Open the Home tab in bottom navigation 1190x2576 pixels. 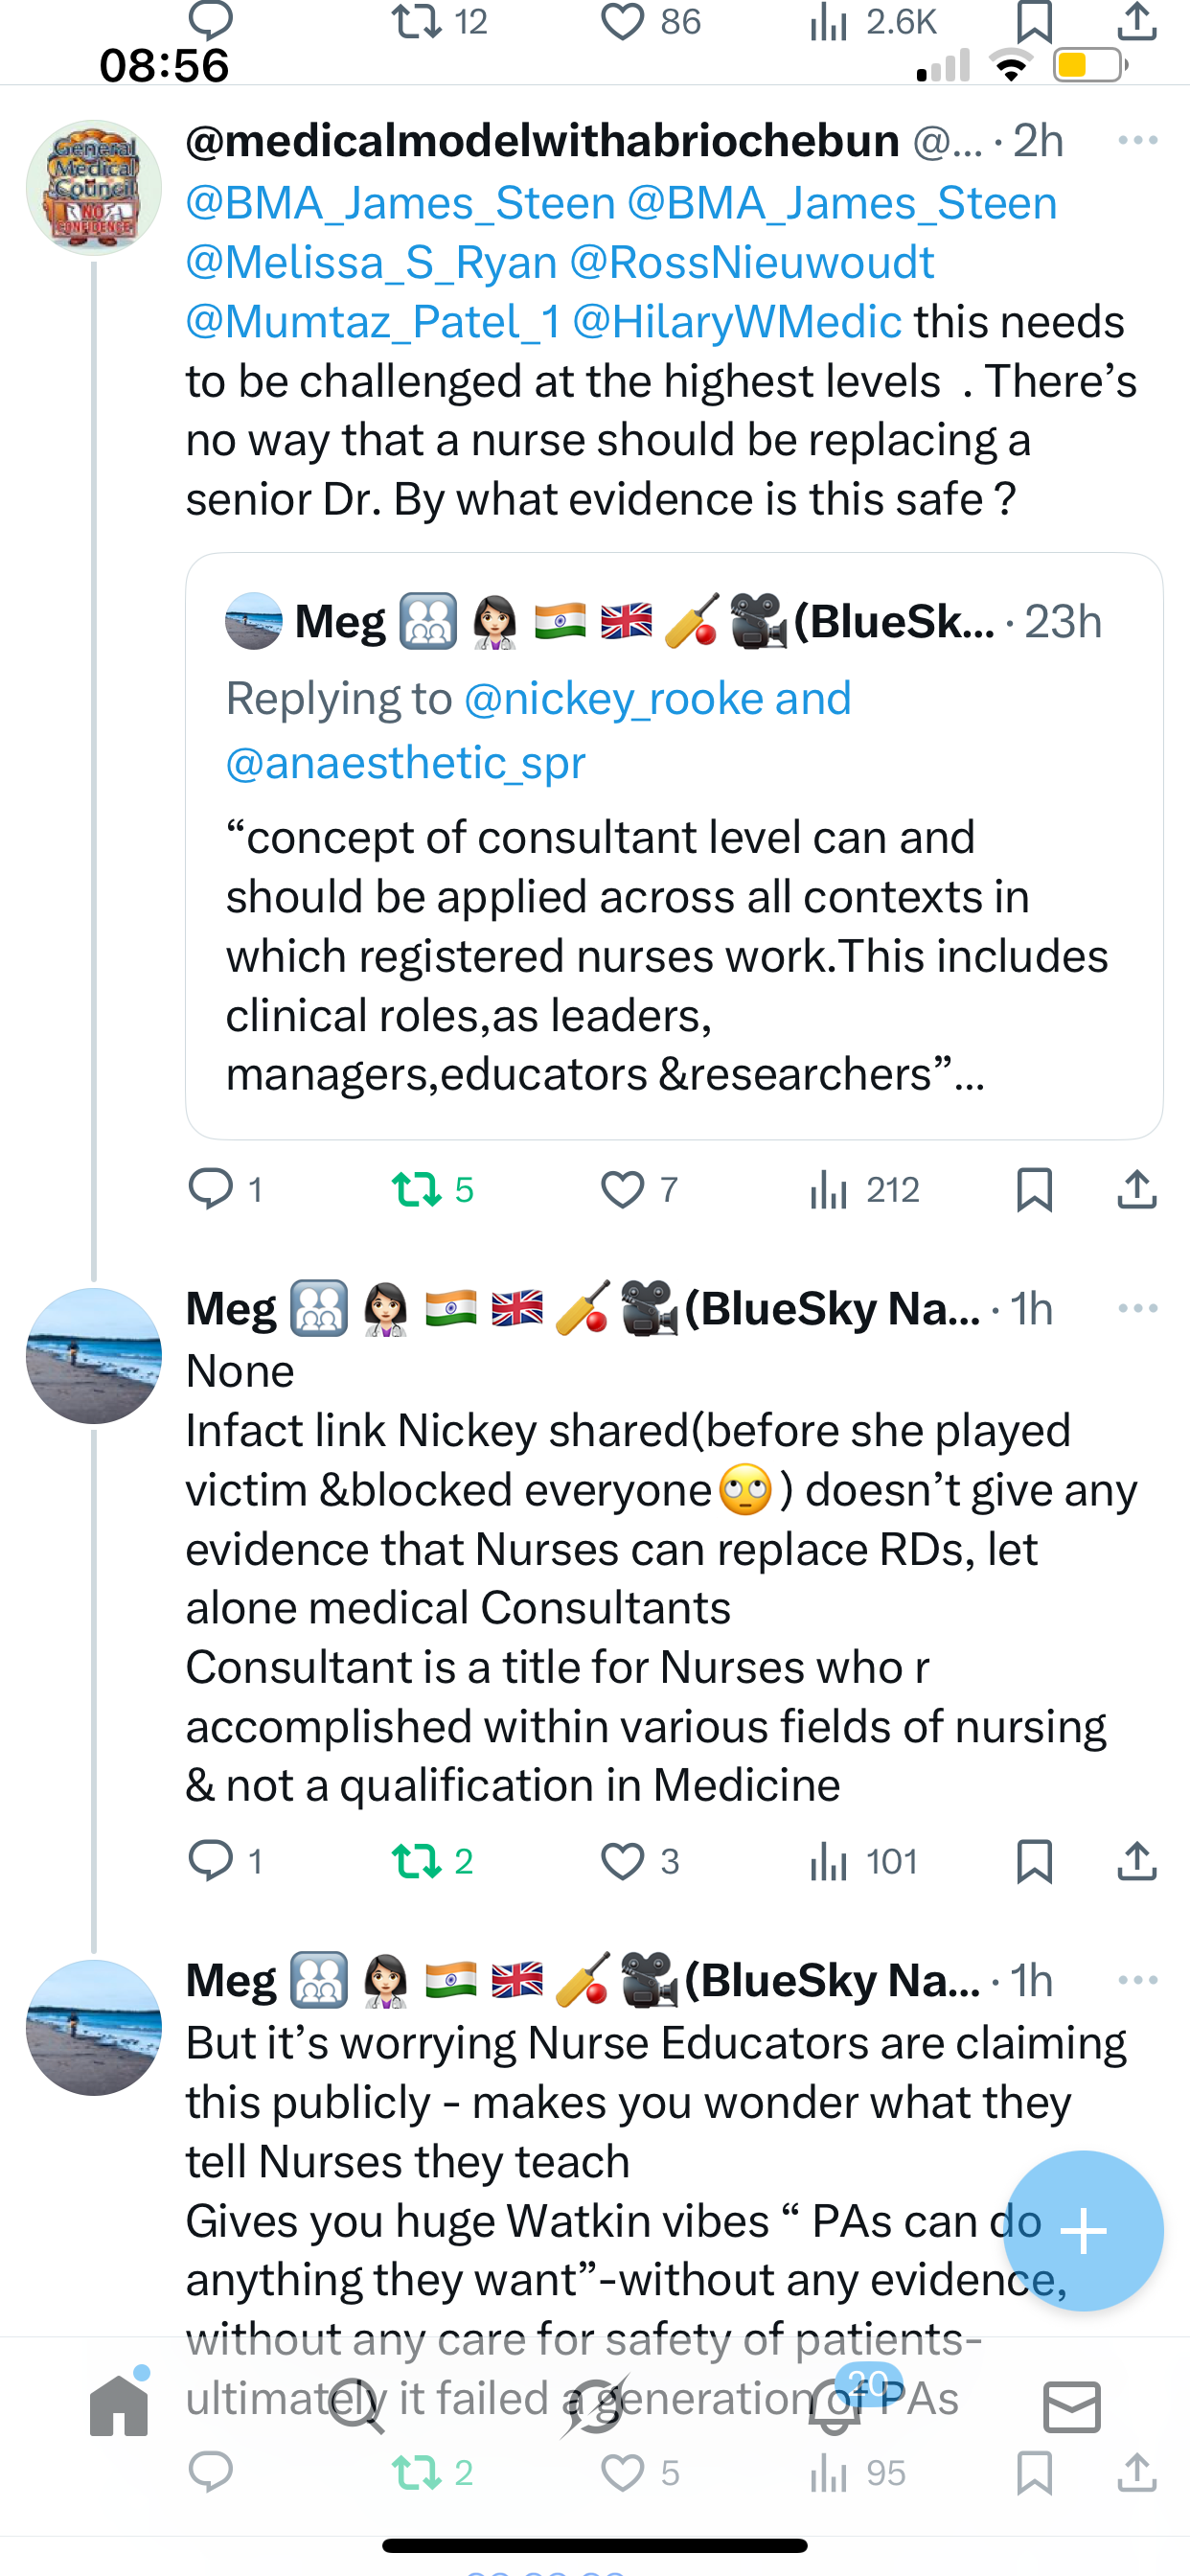(x=119, y=2406)
